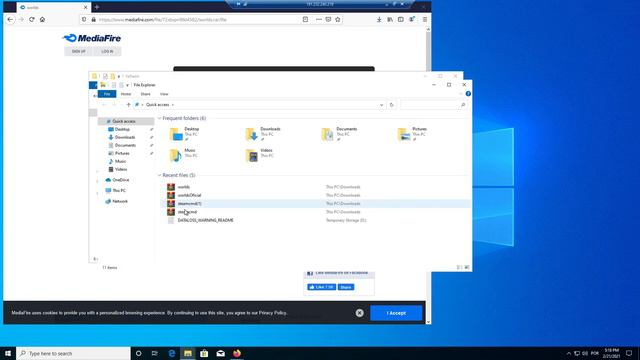Select Network in the navigation pane
The height and width of the screenshot is (360, 640).
point(120,201)
